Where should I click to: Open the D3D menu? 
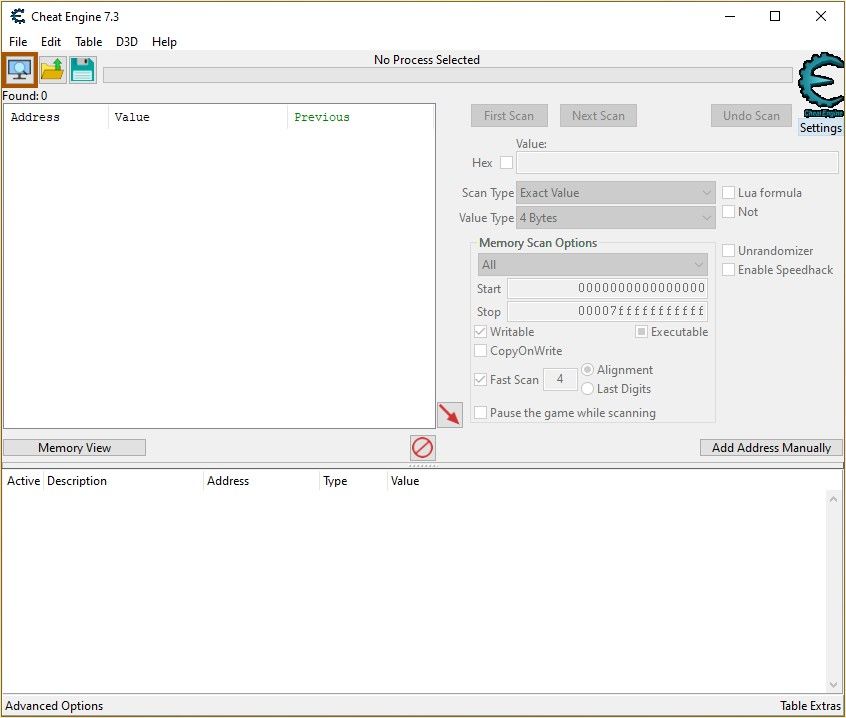(x=126, y=42)
